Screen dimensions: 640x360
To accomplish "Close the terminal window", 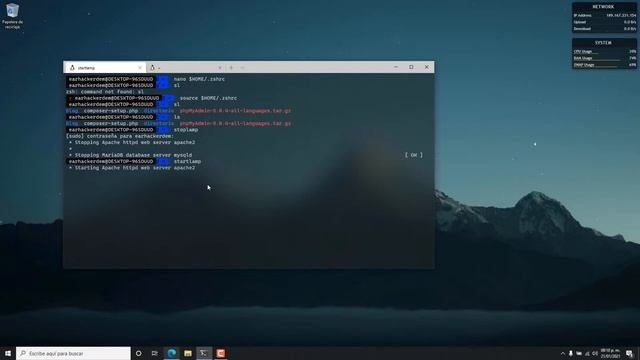I will tap(427, 67).
